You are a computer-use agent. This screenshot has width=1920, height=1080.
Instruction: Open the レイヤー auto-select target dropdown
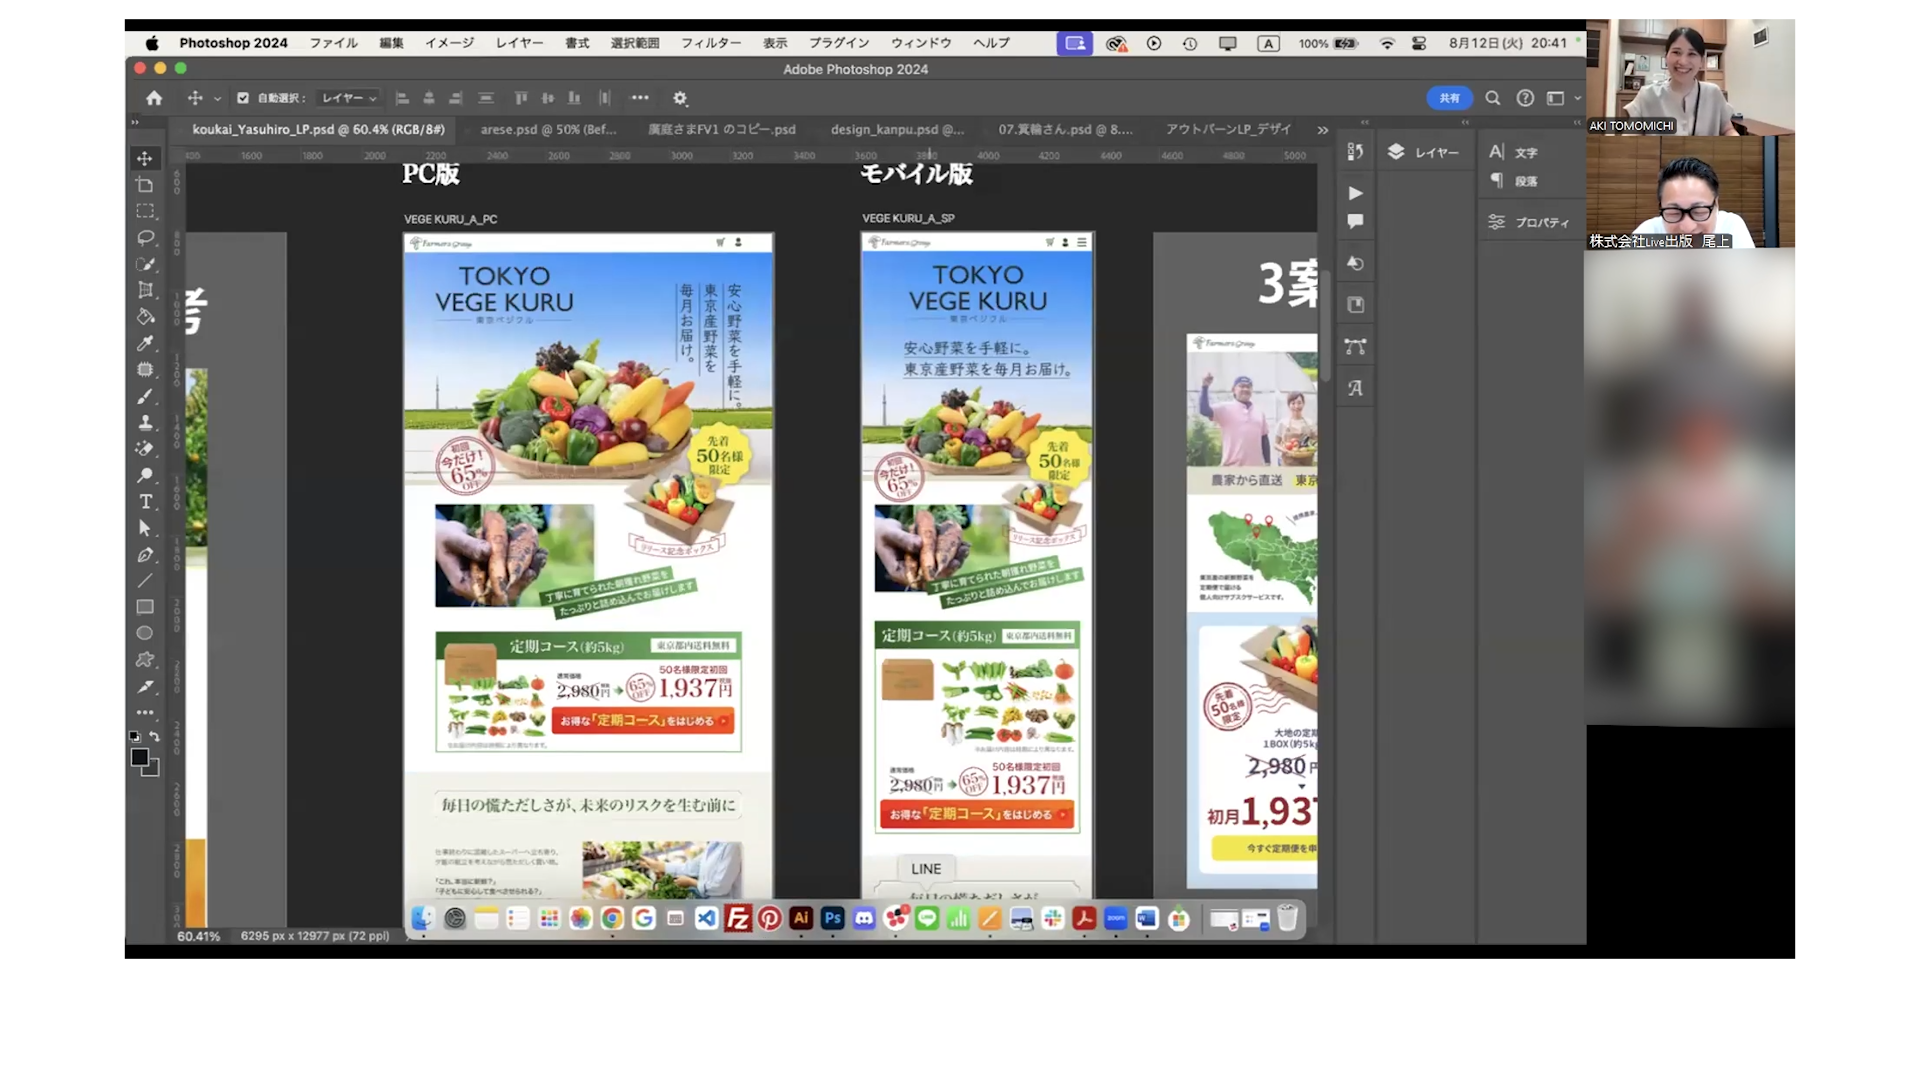[348, 98]
